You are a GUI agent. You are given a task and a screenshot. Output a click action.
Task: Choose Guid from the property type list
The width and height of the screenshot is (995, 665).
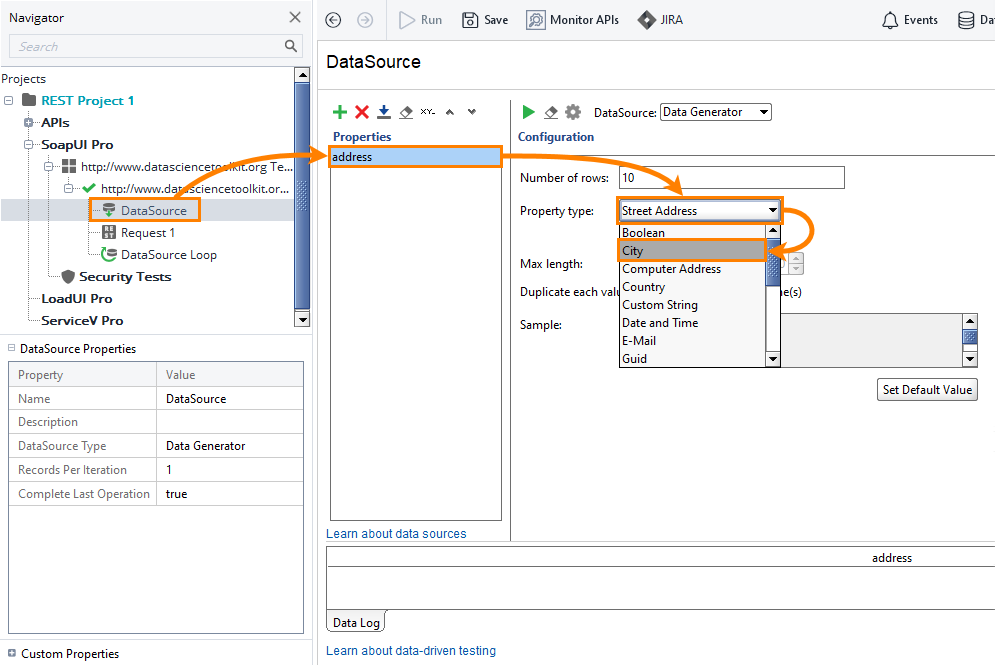coord(693,359)
